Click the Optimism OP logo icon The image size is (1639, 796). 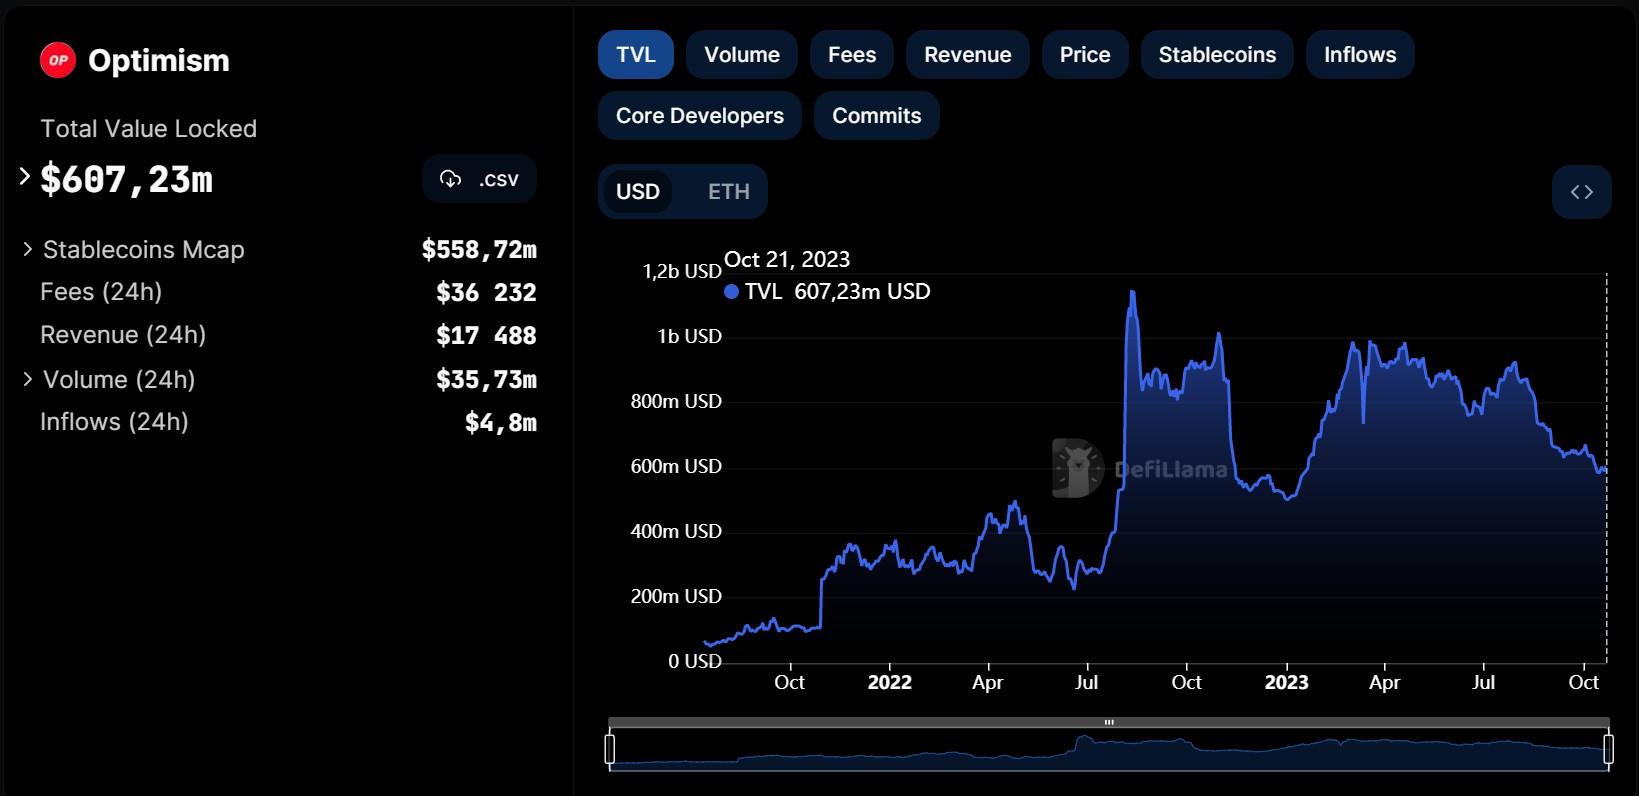[58, 60]
